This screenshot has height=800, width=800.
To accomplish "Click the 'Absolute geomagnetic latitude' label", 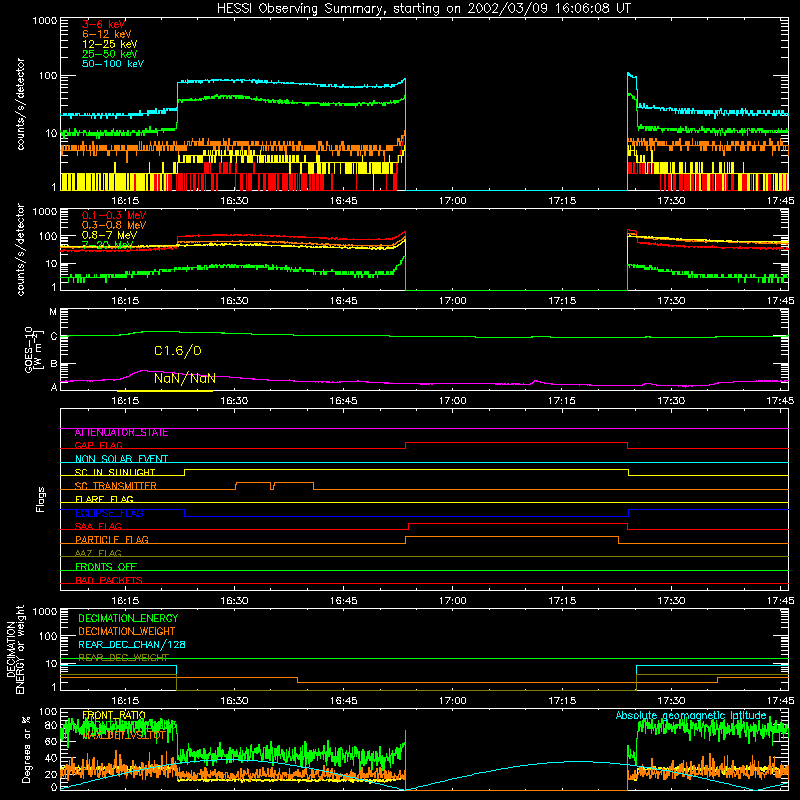I will coord(691,715).
